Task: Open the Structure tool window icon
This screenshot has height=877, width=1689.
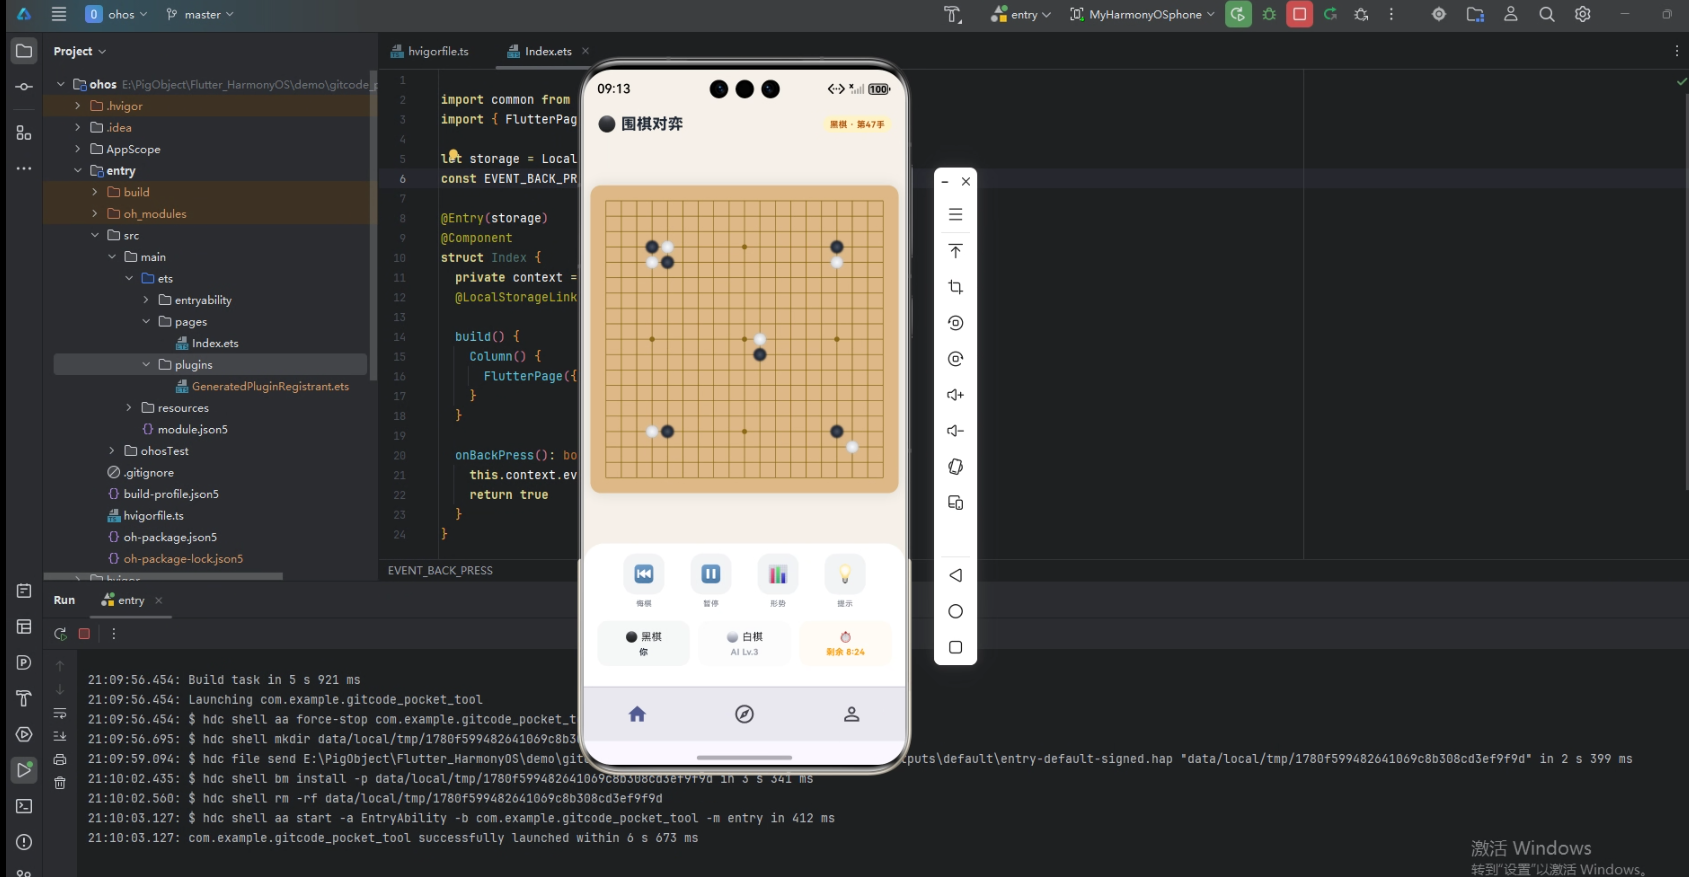Action: 24,132
